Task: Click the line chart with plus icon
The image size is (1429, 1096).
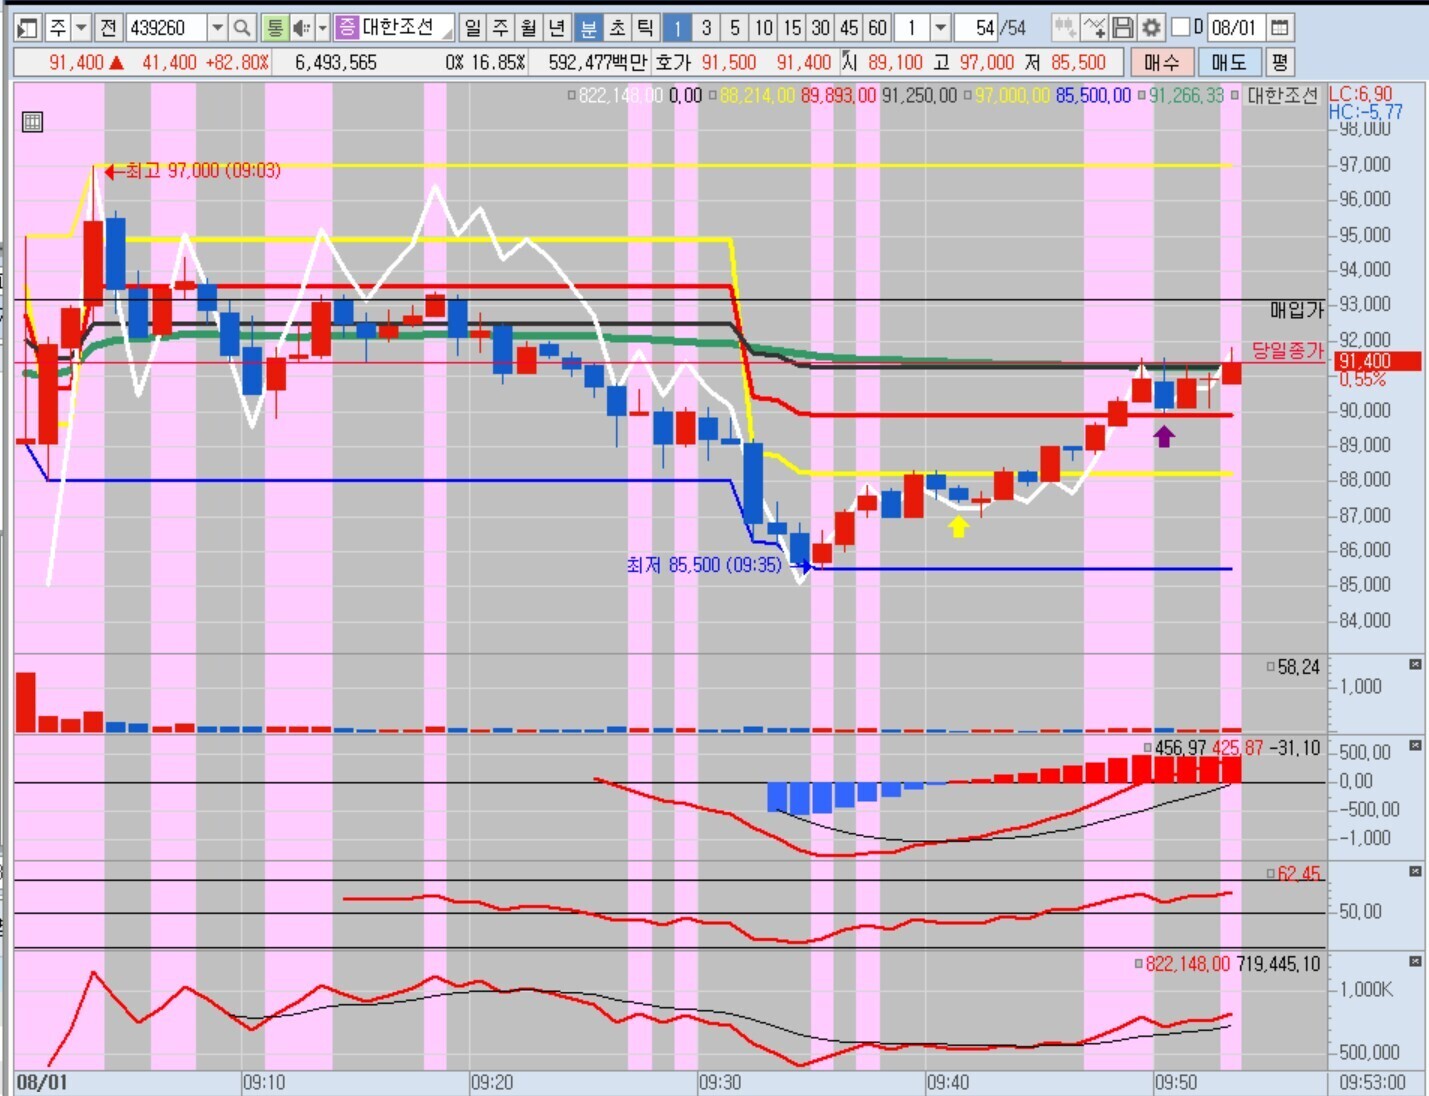Action: (1095, 27)
